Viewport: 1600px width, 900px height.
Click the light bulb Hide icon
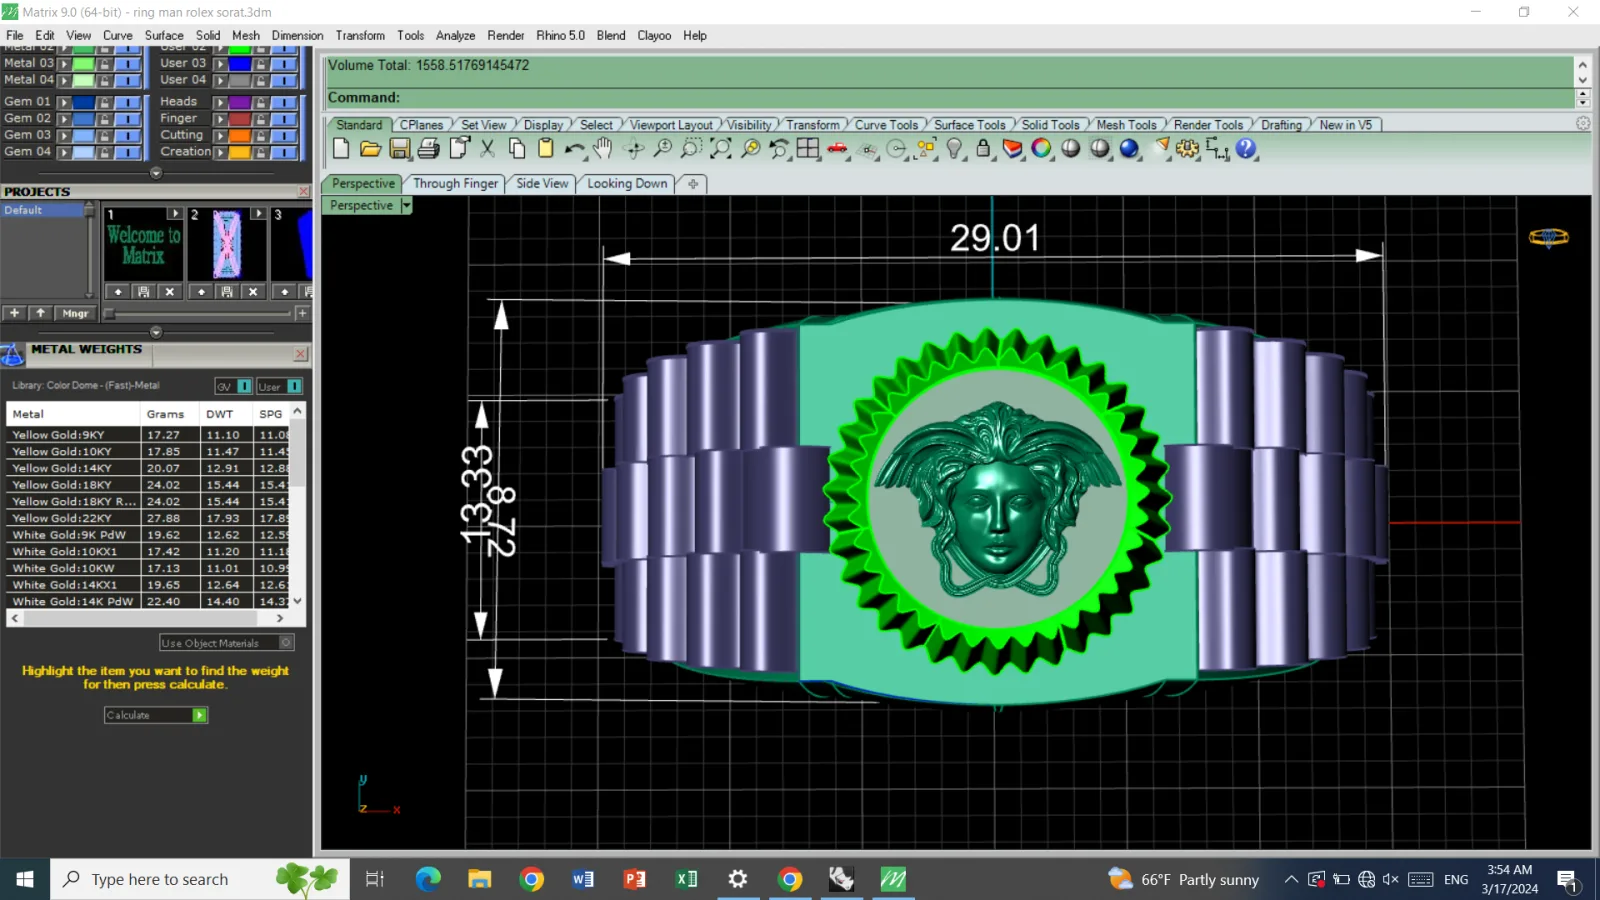[x=955, y=149]
